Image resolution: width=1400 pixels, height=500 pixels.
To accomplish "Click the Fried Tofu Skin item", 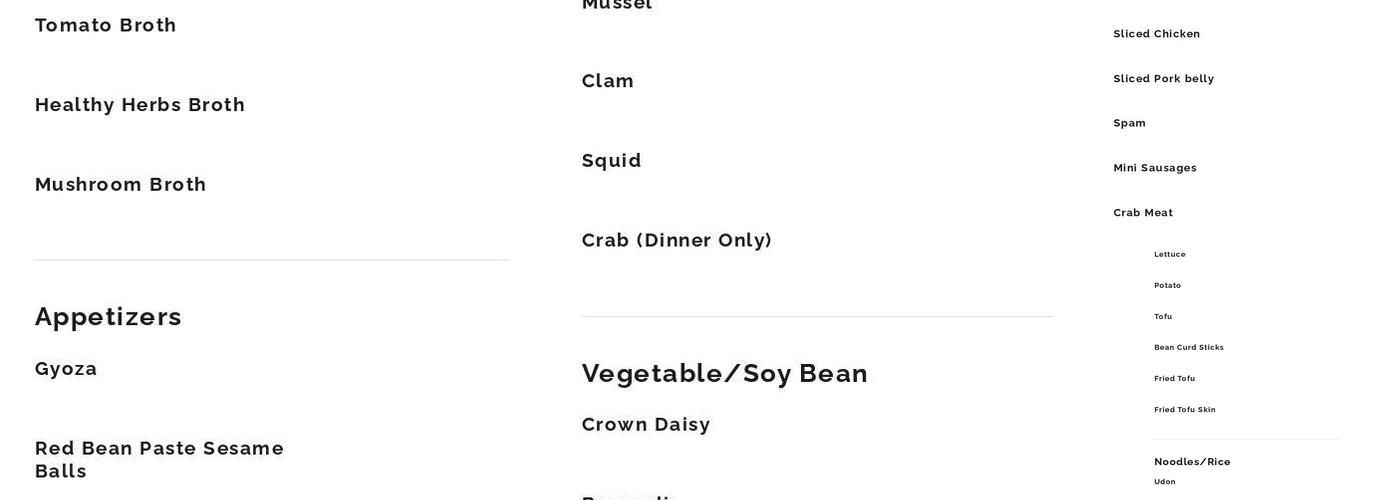I will tap(1185, 410).
